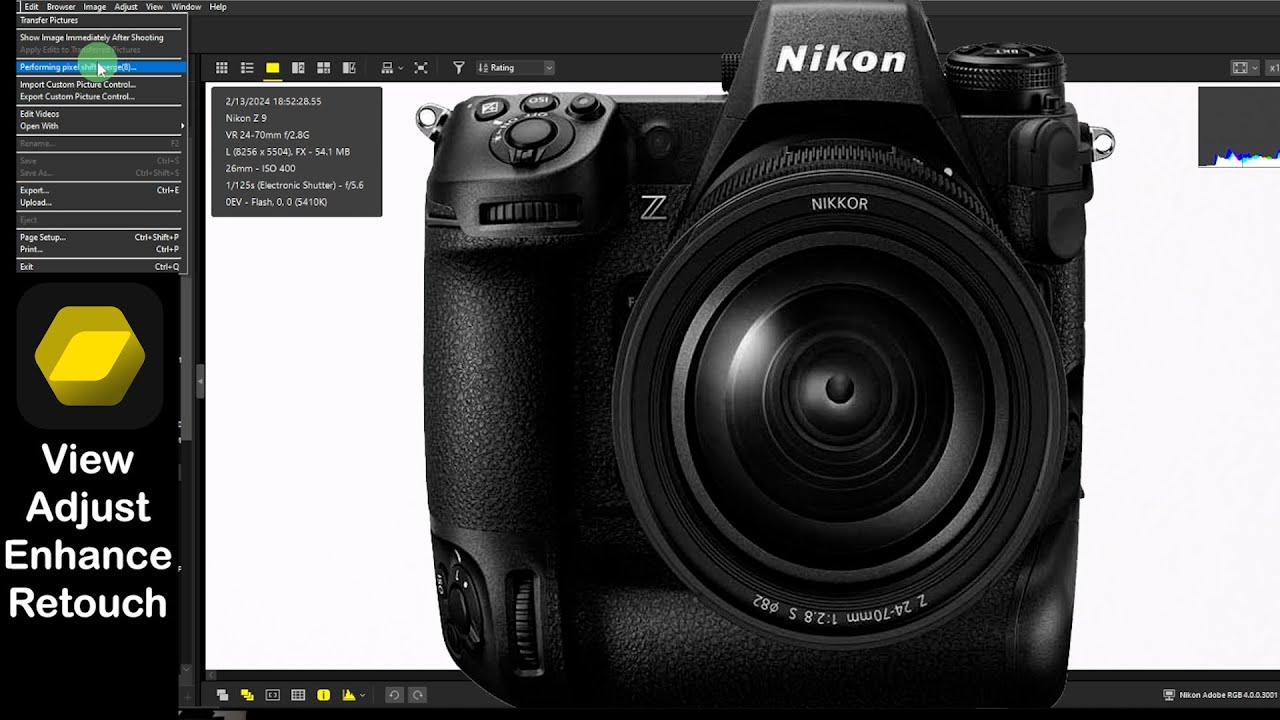Click the 26mm - ISO 400 info line
The image size is (1280, 720).
click(x=260, y=168)
